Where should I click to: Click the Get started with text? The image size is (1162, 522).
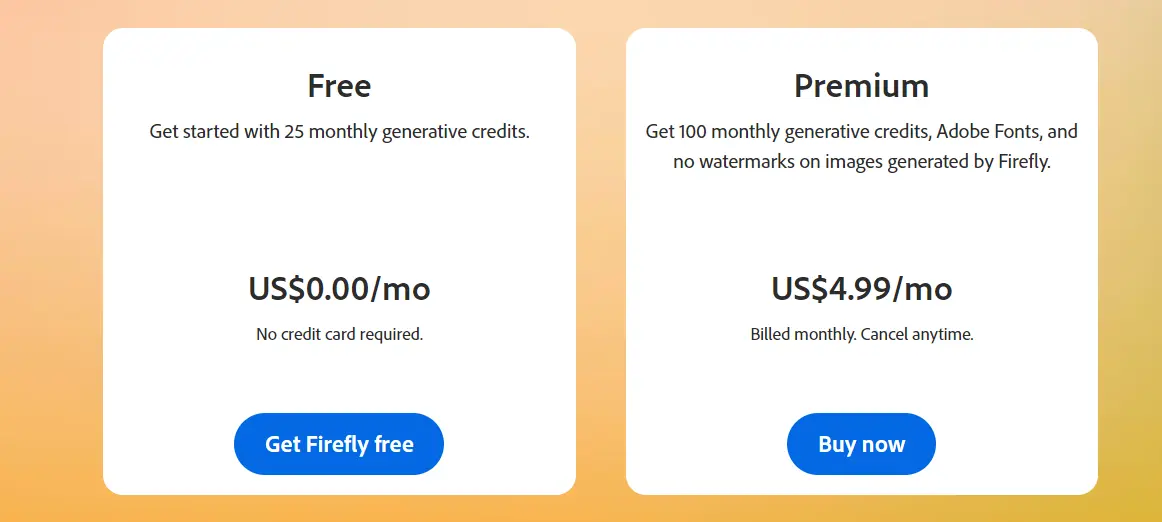(214, 132)
